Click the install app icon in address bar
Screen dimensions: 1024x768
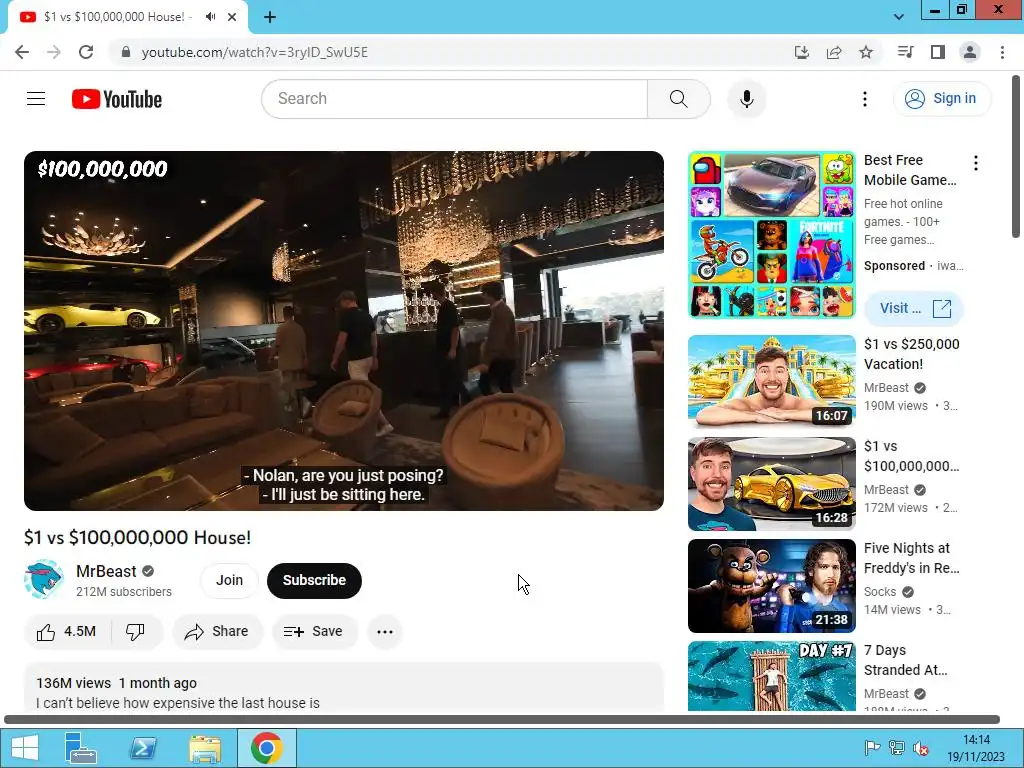coord(801,52)
